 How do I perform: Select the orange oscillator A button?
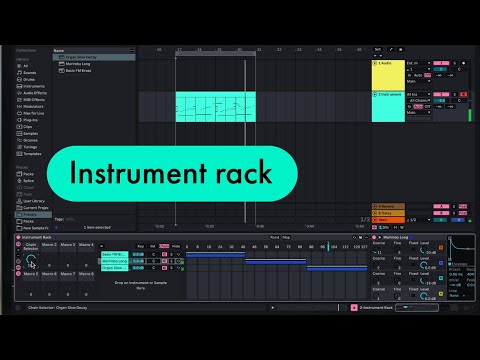pyautogui.click(x=441, y=248)
